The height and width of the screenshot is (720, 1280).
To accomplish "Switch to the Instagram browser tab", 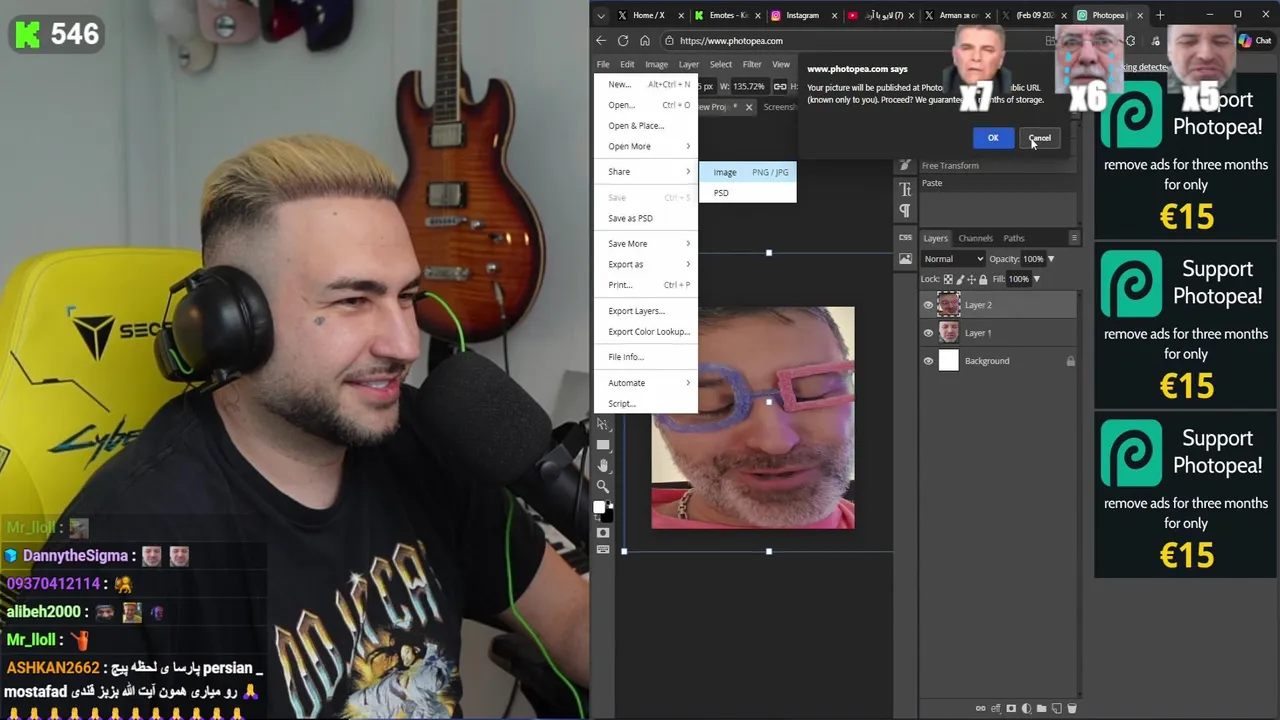I will (x=802, y=15).
